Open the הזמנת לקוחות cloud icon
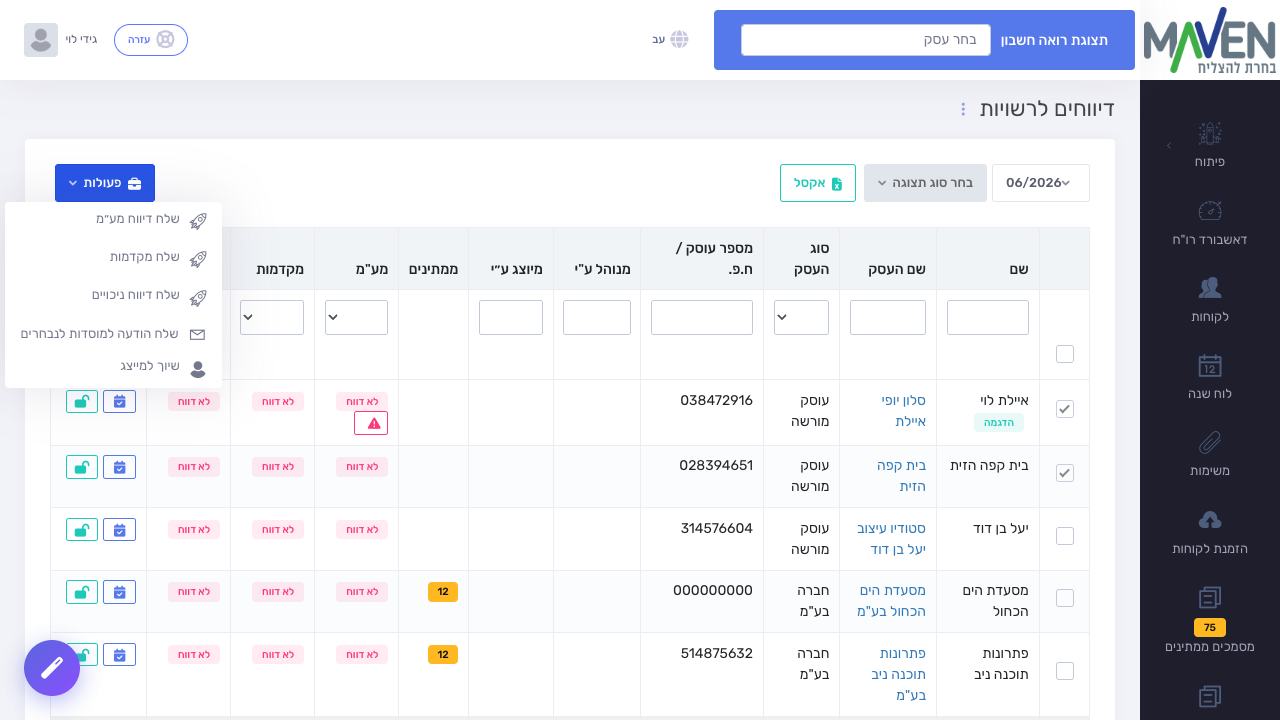Viewport: 1280px width, 720px height. click(1210, 520)
